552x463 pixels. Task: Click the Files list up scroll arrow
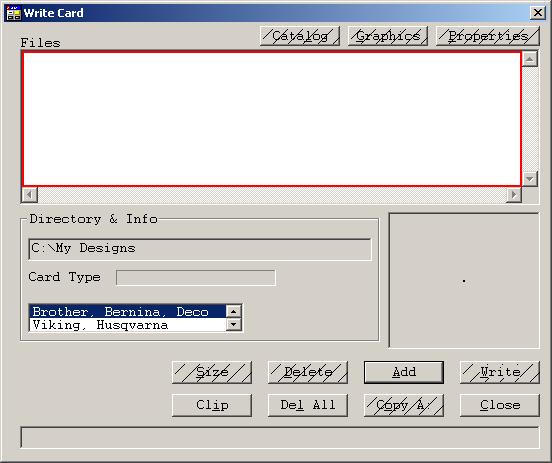point(530,59)
